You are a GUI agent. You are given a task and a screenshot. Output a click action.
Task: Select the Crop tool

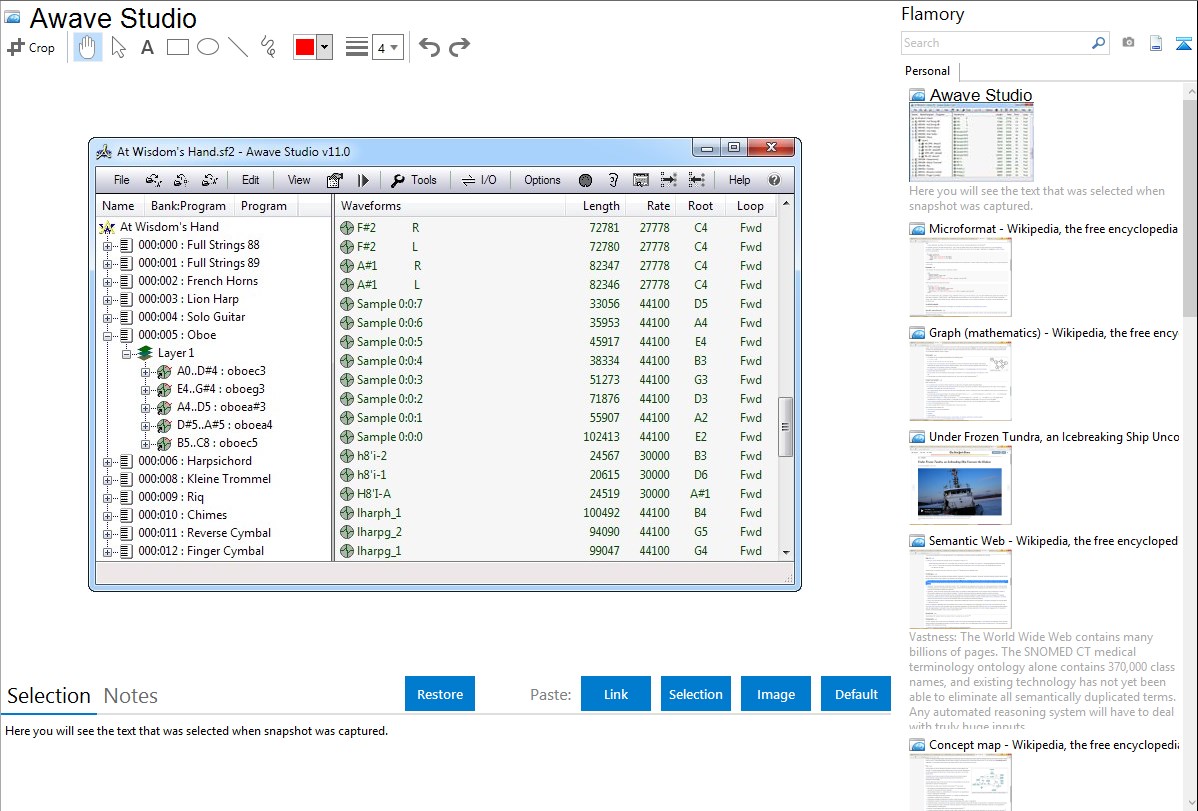[31, 47]
